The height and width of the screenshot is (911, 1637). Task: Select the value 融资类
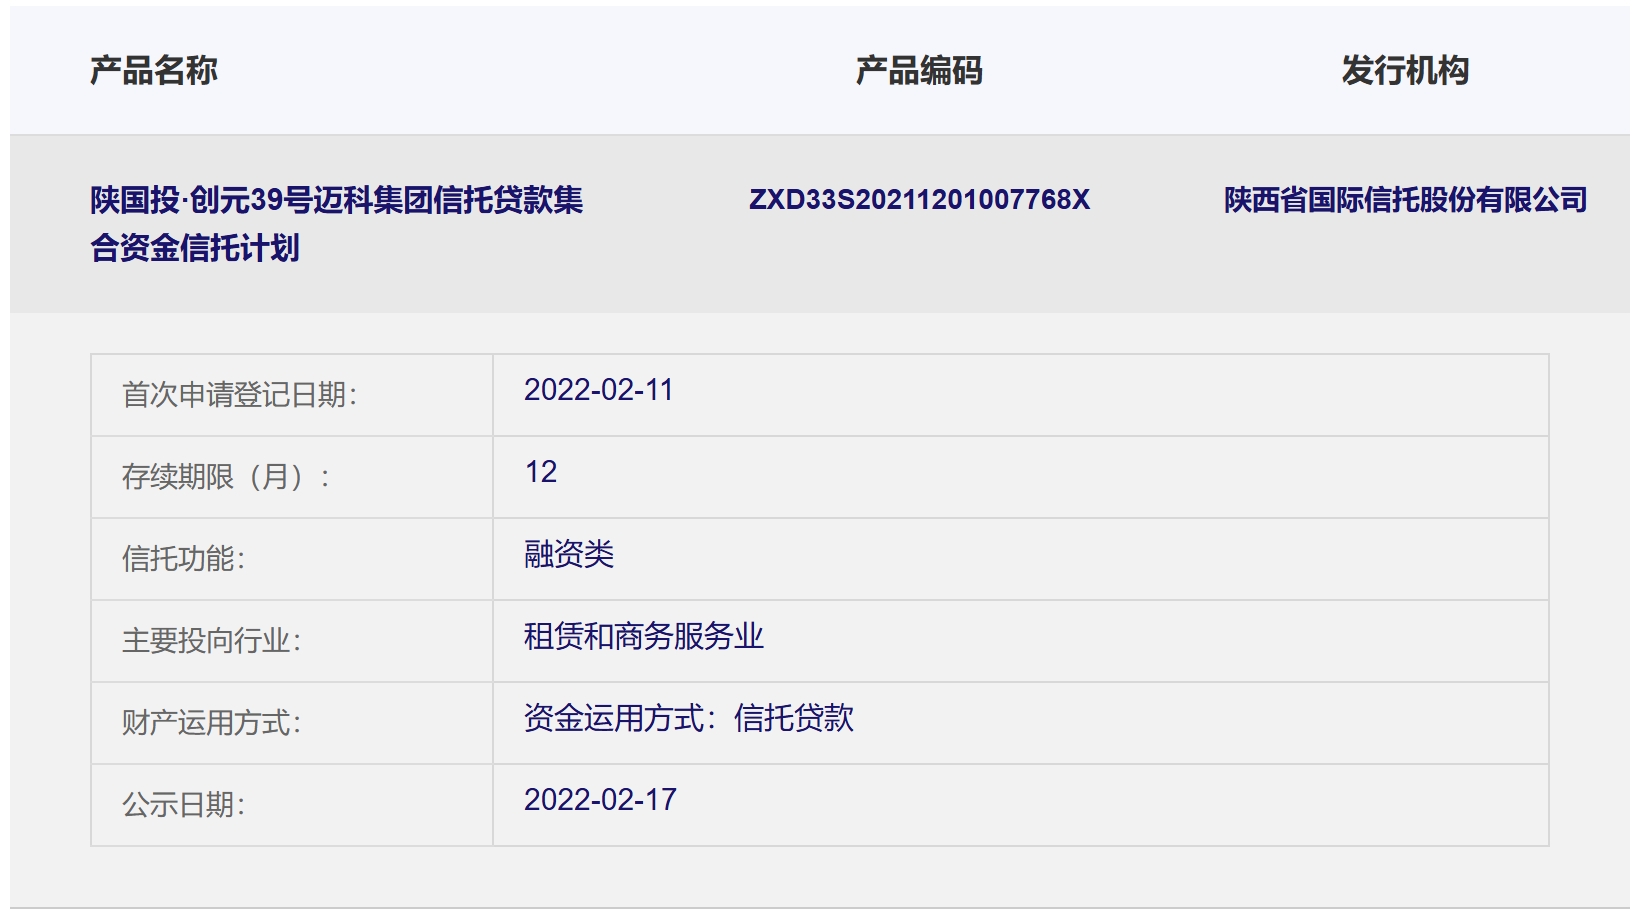569,554
